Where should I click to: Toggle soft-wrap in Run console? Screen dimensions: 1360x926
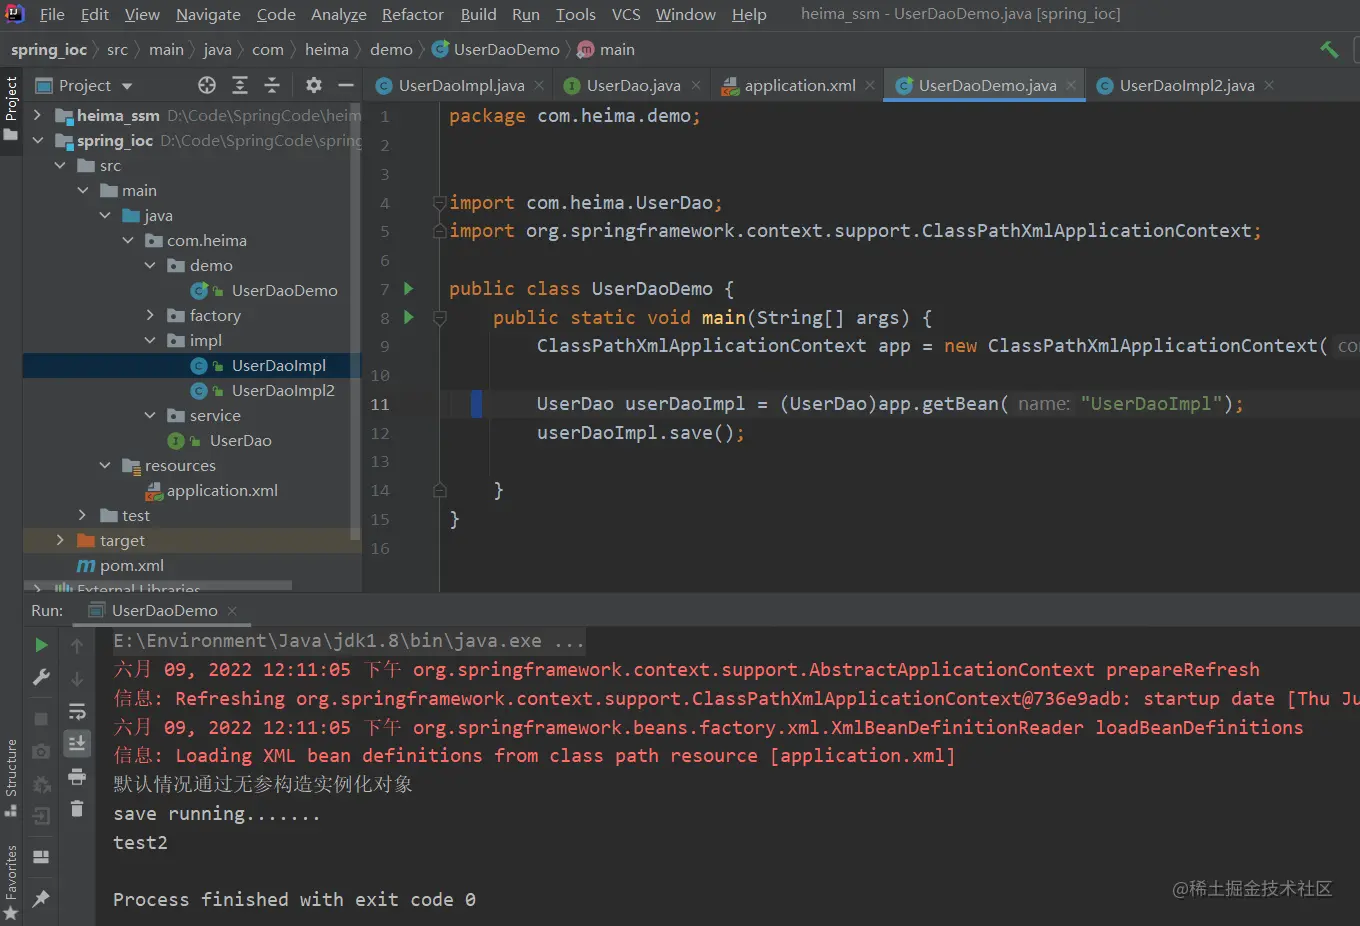click(x=77, y=712)
